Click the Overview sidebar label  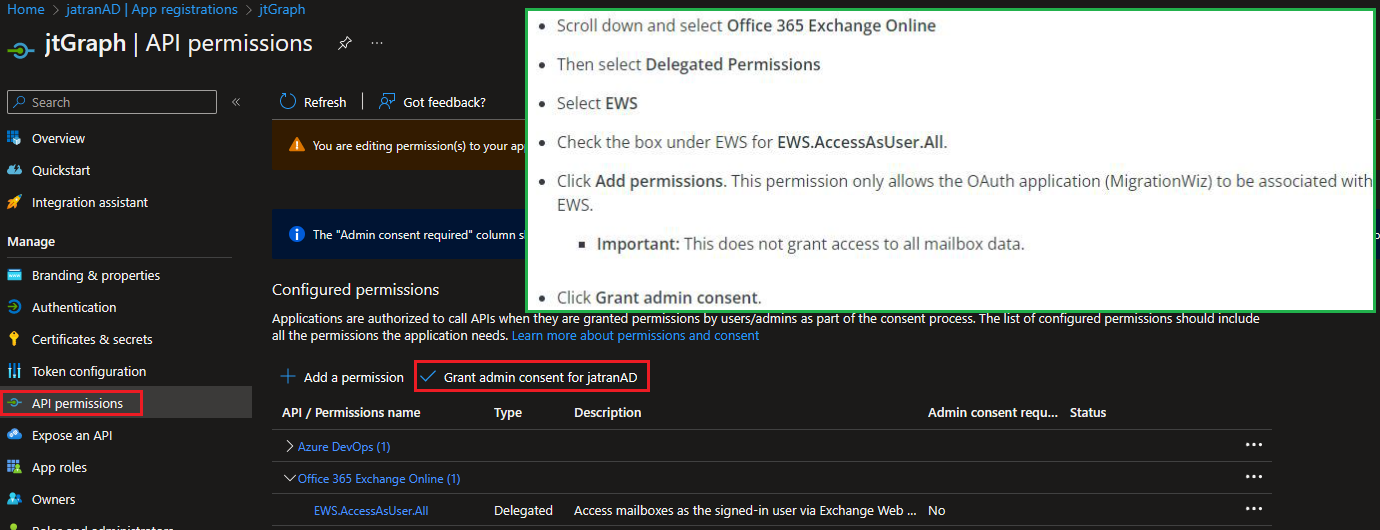[x=58, y=138]
